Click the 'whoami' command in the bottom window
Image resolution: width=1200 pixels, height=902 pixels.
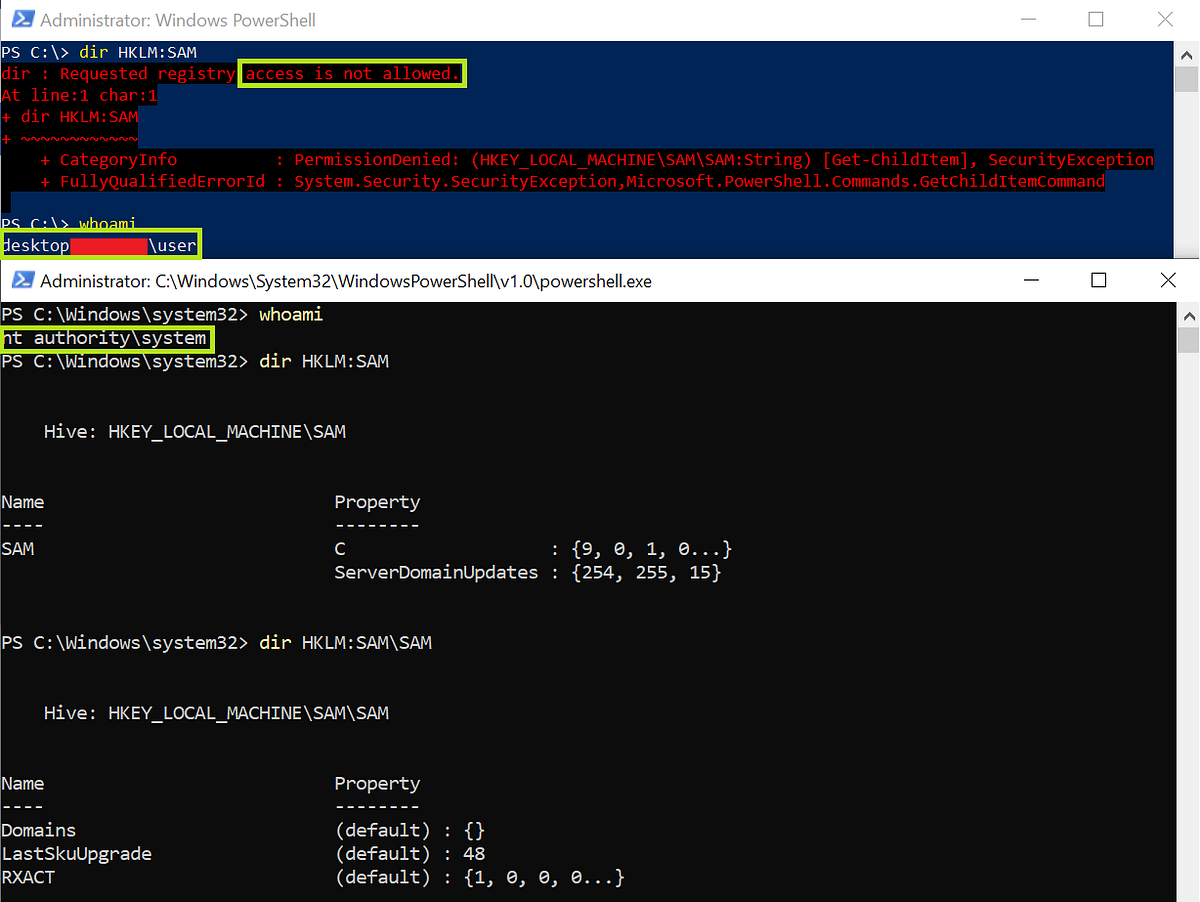coord(290,313)
